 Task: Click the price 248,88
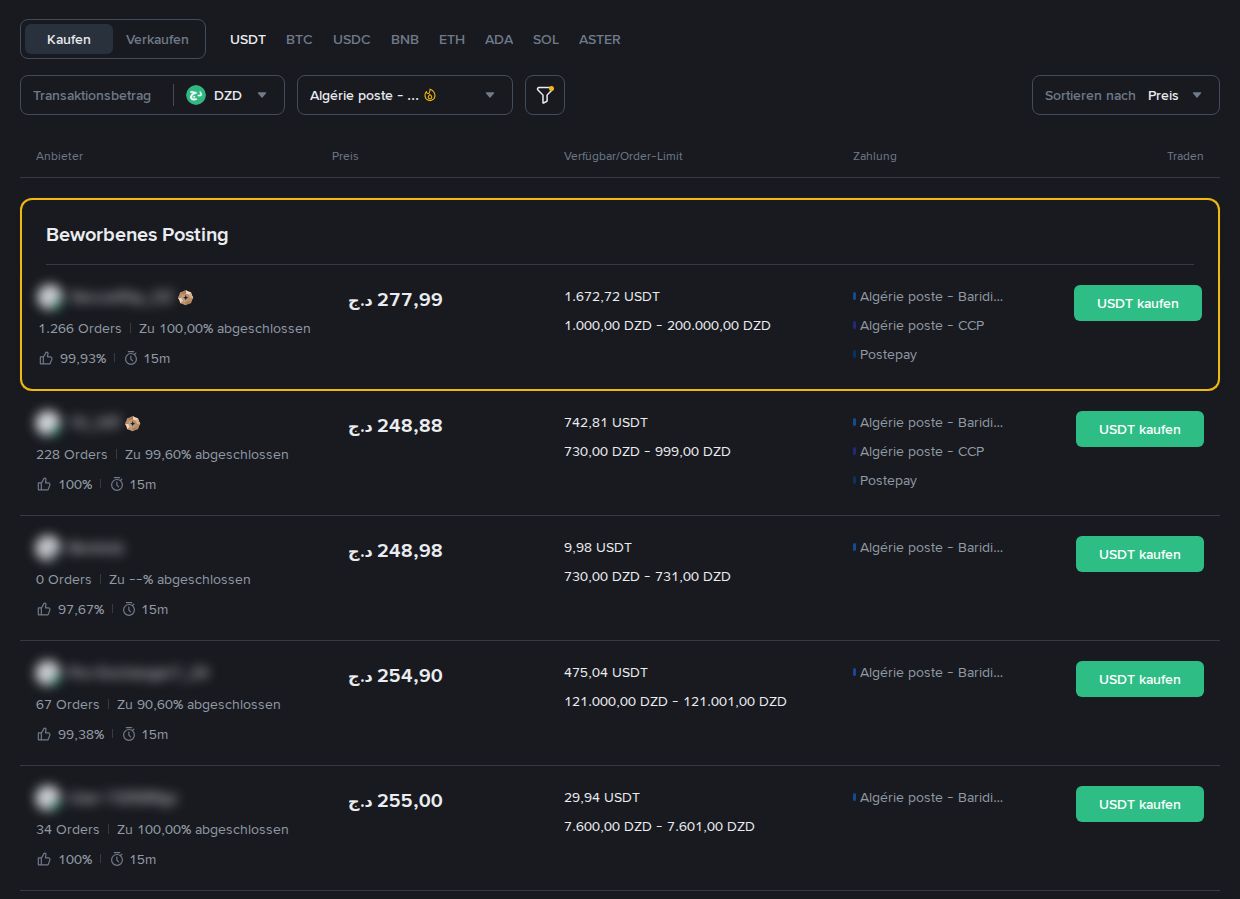pyautogui.click(x=395, y=426)
